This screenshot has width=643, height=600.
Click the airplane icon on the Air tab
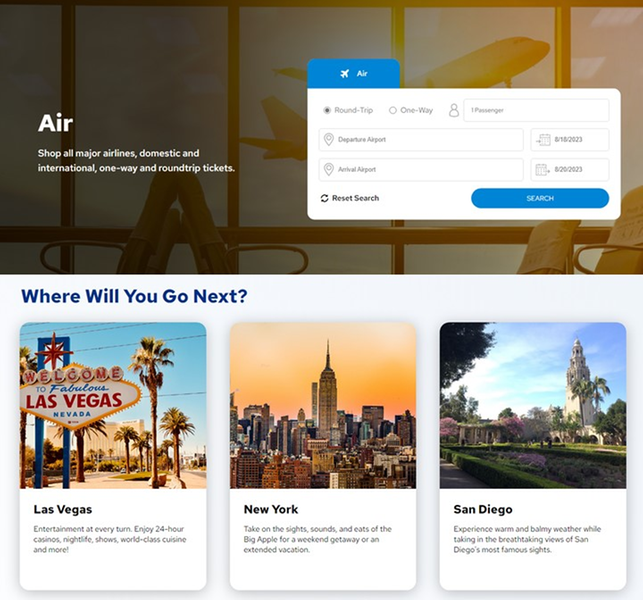coord(345,74)
